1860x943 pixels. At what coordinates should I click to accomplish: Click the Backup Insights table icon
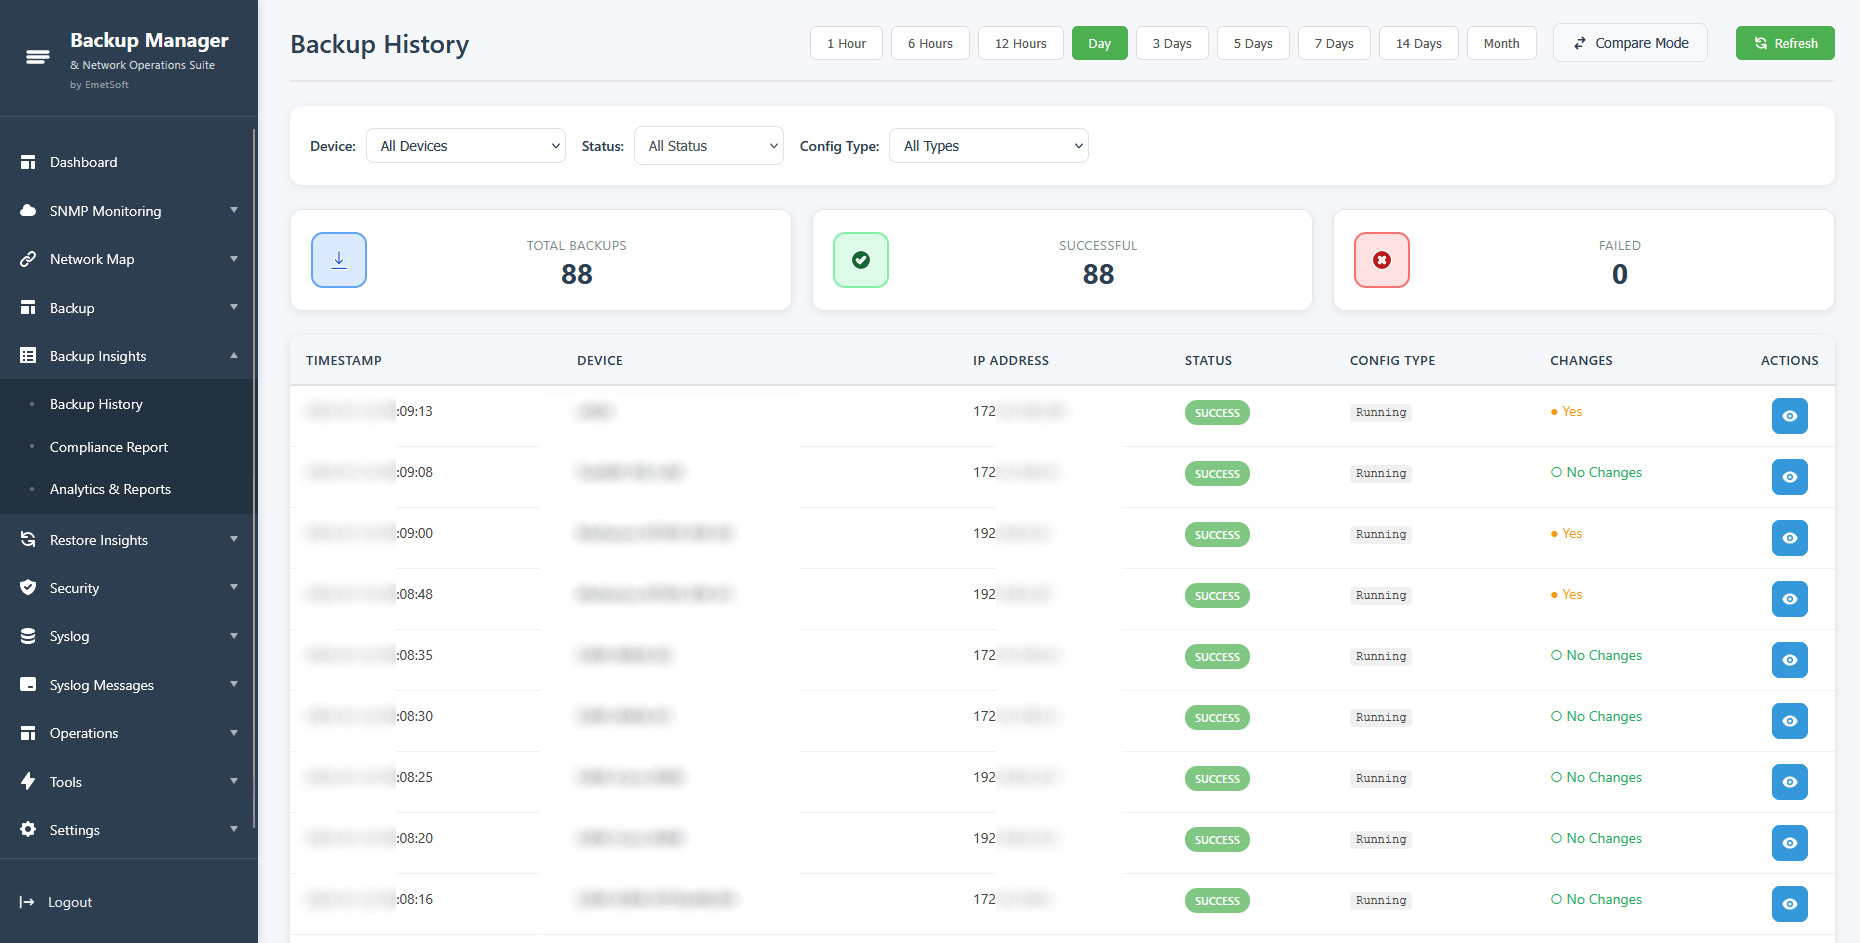click(28, 356)
